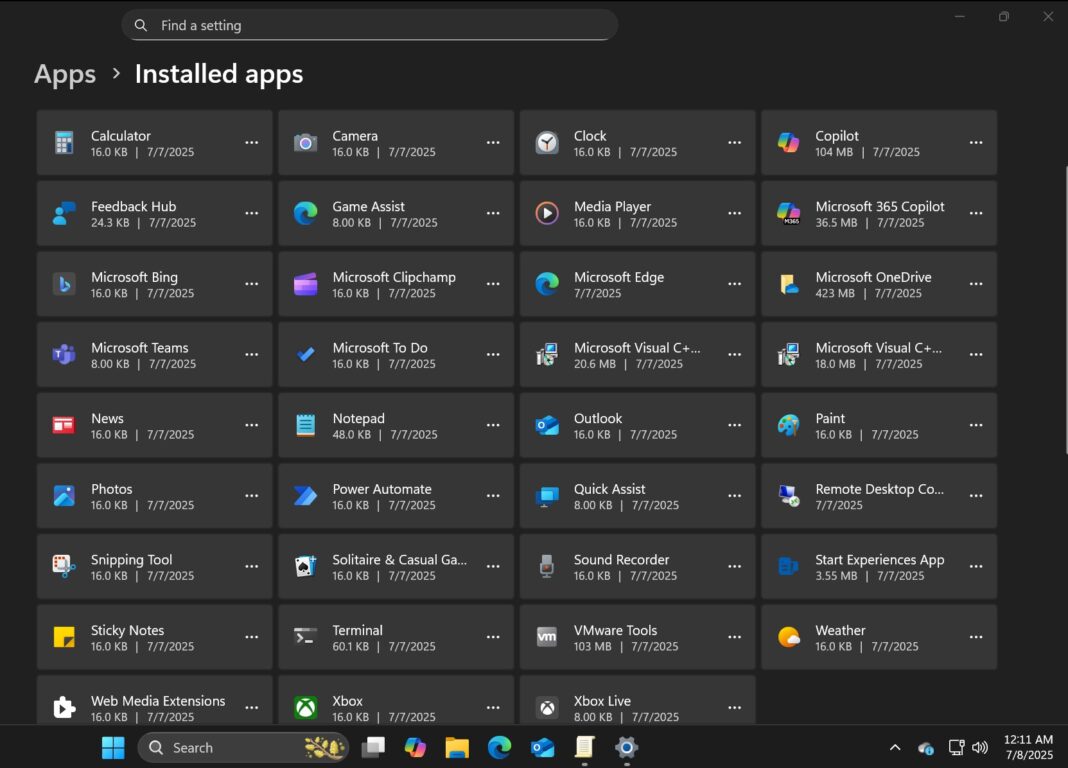1068x768 pixels.
Task: Open the options menu for Calculator
Action: [252, 142]
